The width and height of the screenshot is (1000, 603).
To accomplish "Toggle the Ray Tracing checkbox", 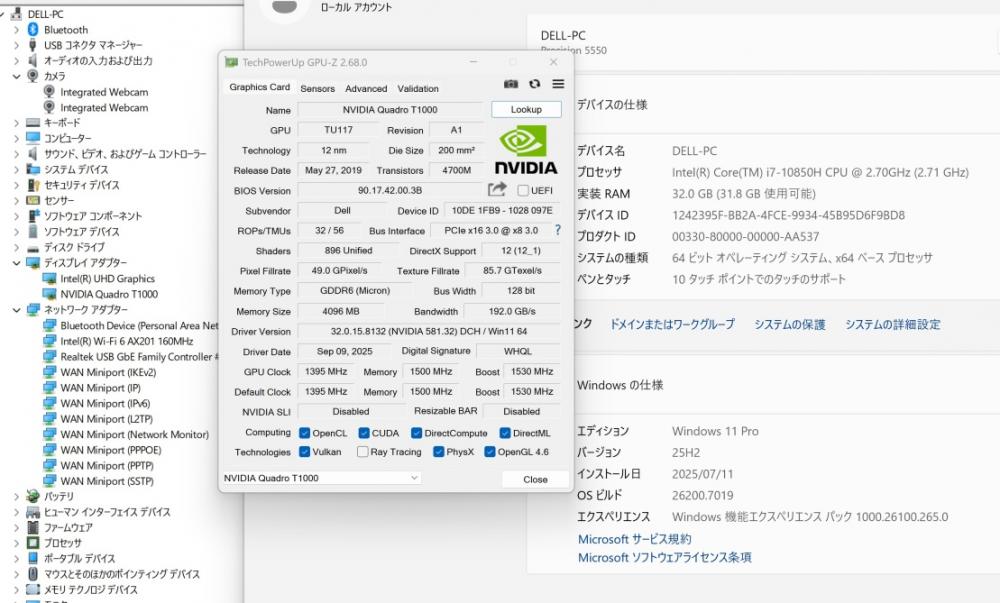I will (x=363, y=451).
